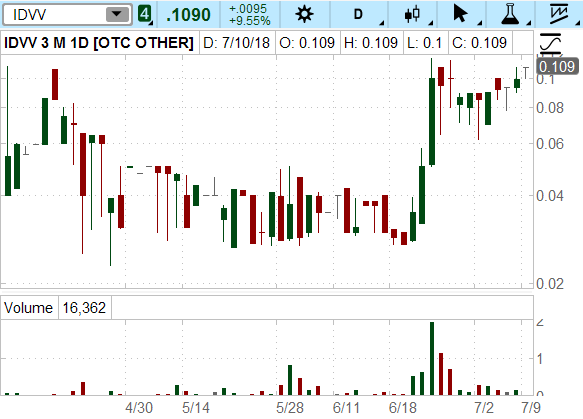The image size is (583, 419).
Task: Click the 0.109 price bubble on axis
Action: [557, 67]
